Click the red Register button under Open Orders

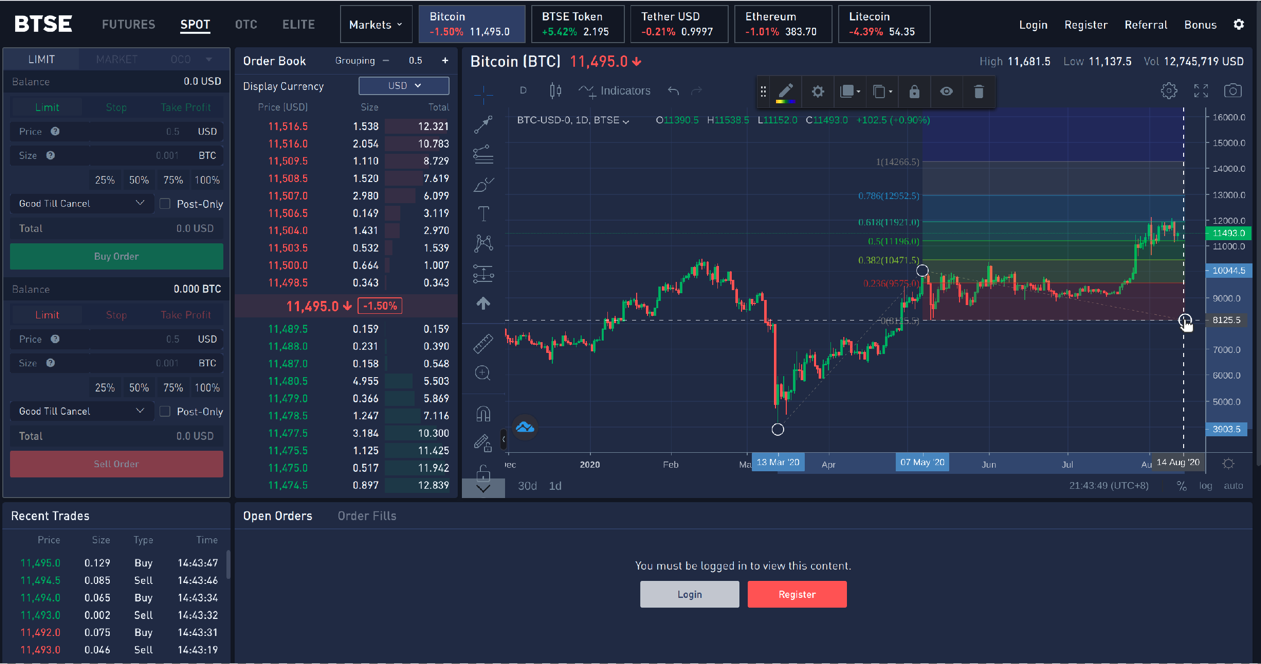tap(797, 594)
